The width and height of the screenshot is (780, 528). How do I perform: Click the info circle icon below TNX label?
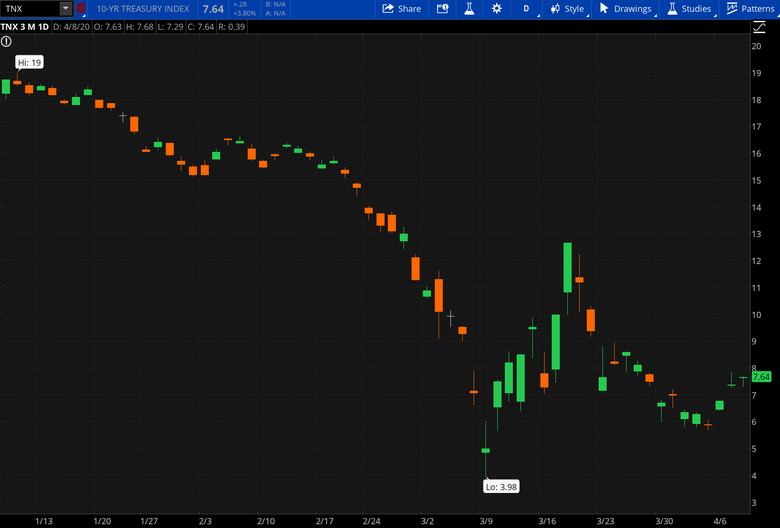[6, 42]
